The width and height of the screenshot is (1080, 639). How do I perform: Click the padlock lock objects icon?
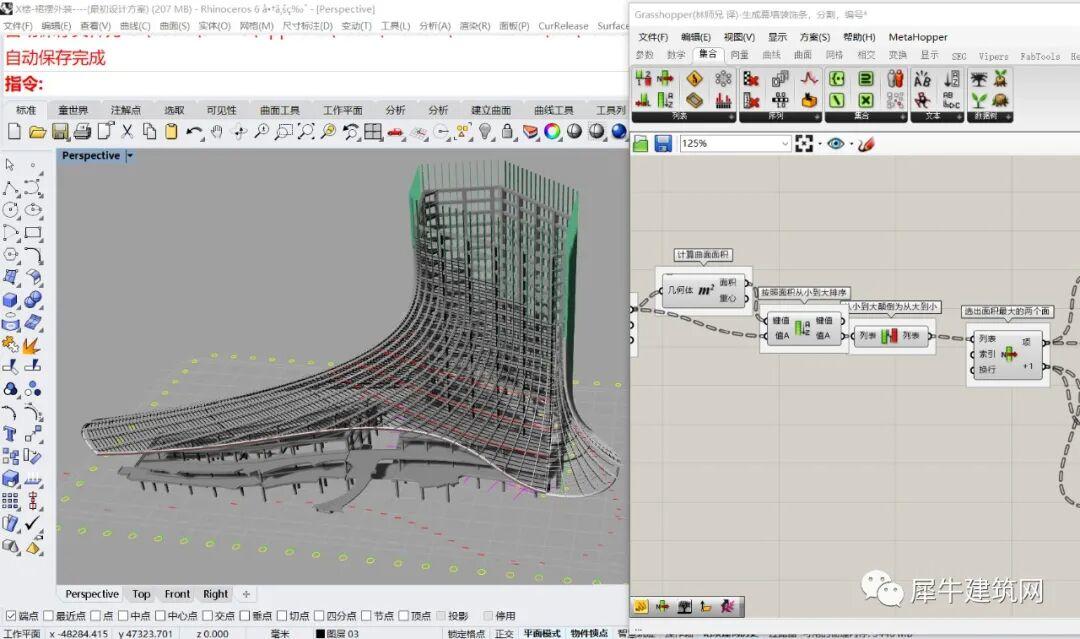tap(508, 131)
